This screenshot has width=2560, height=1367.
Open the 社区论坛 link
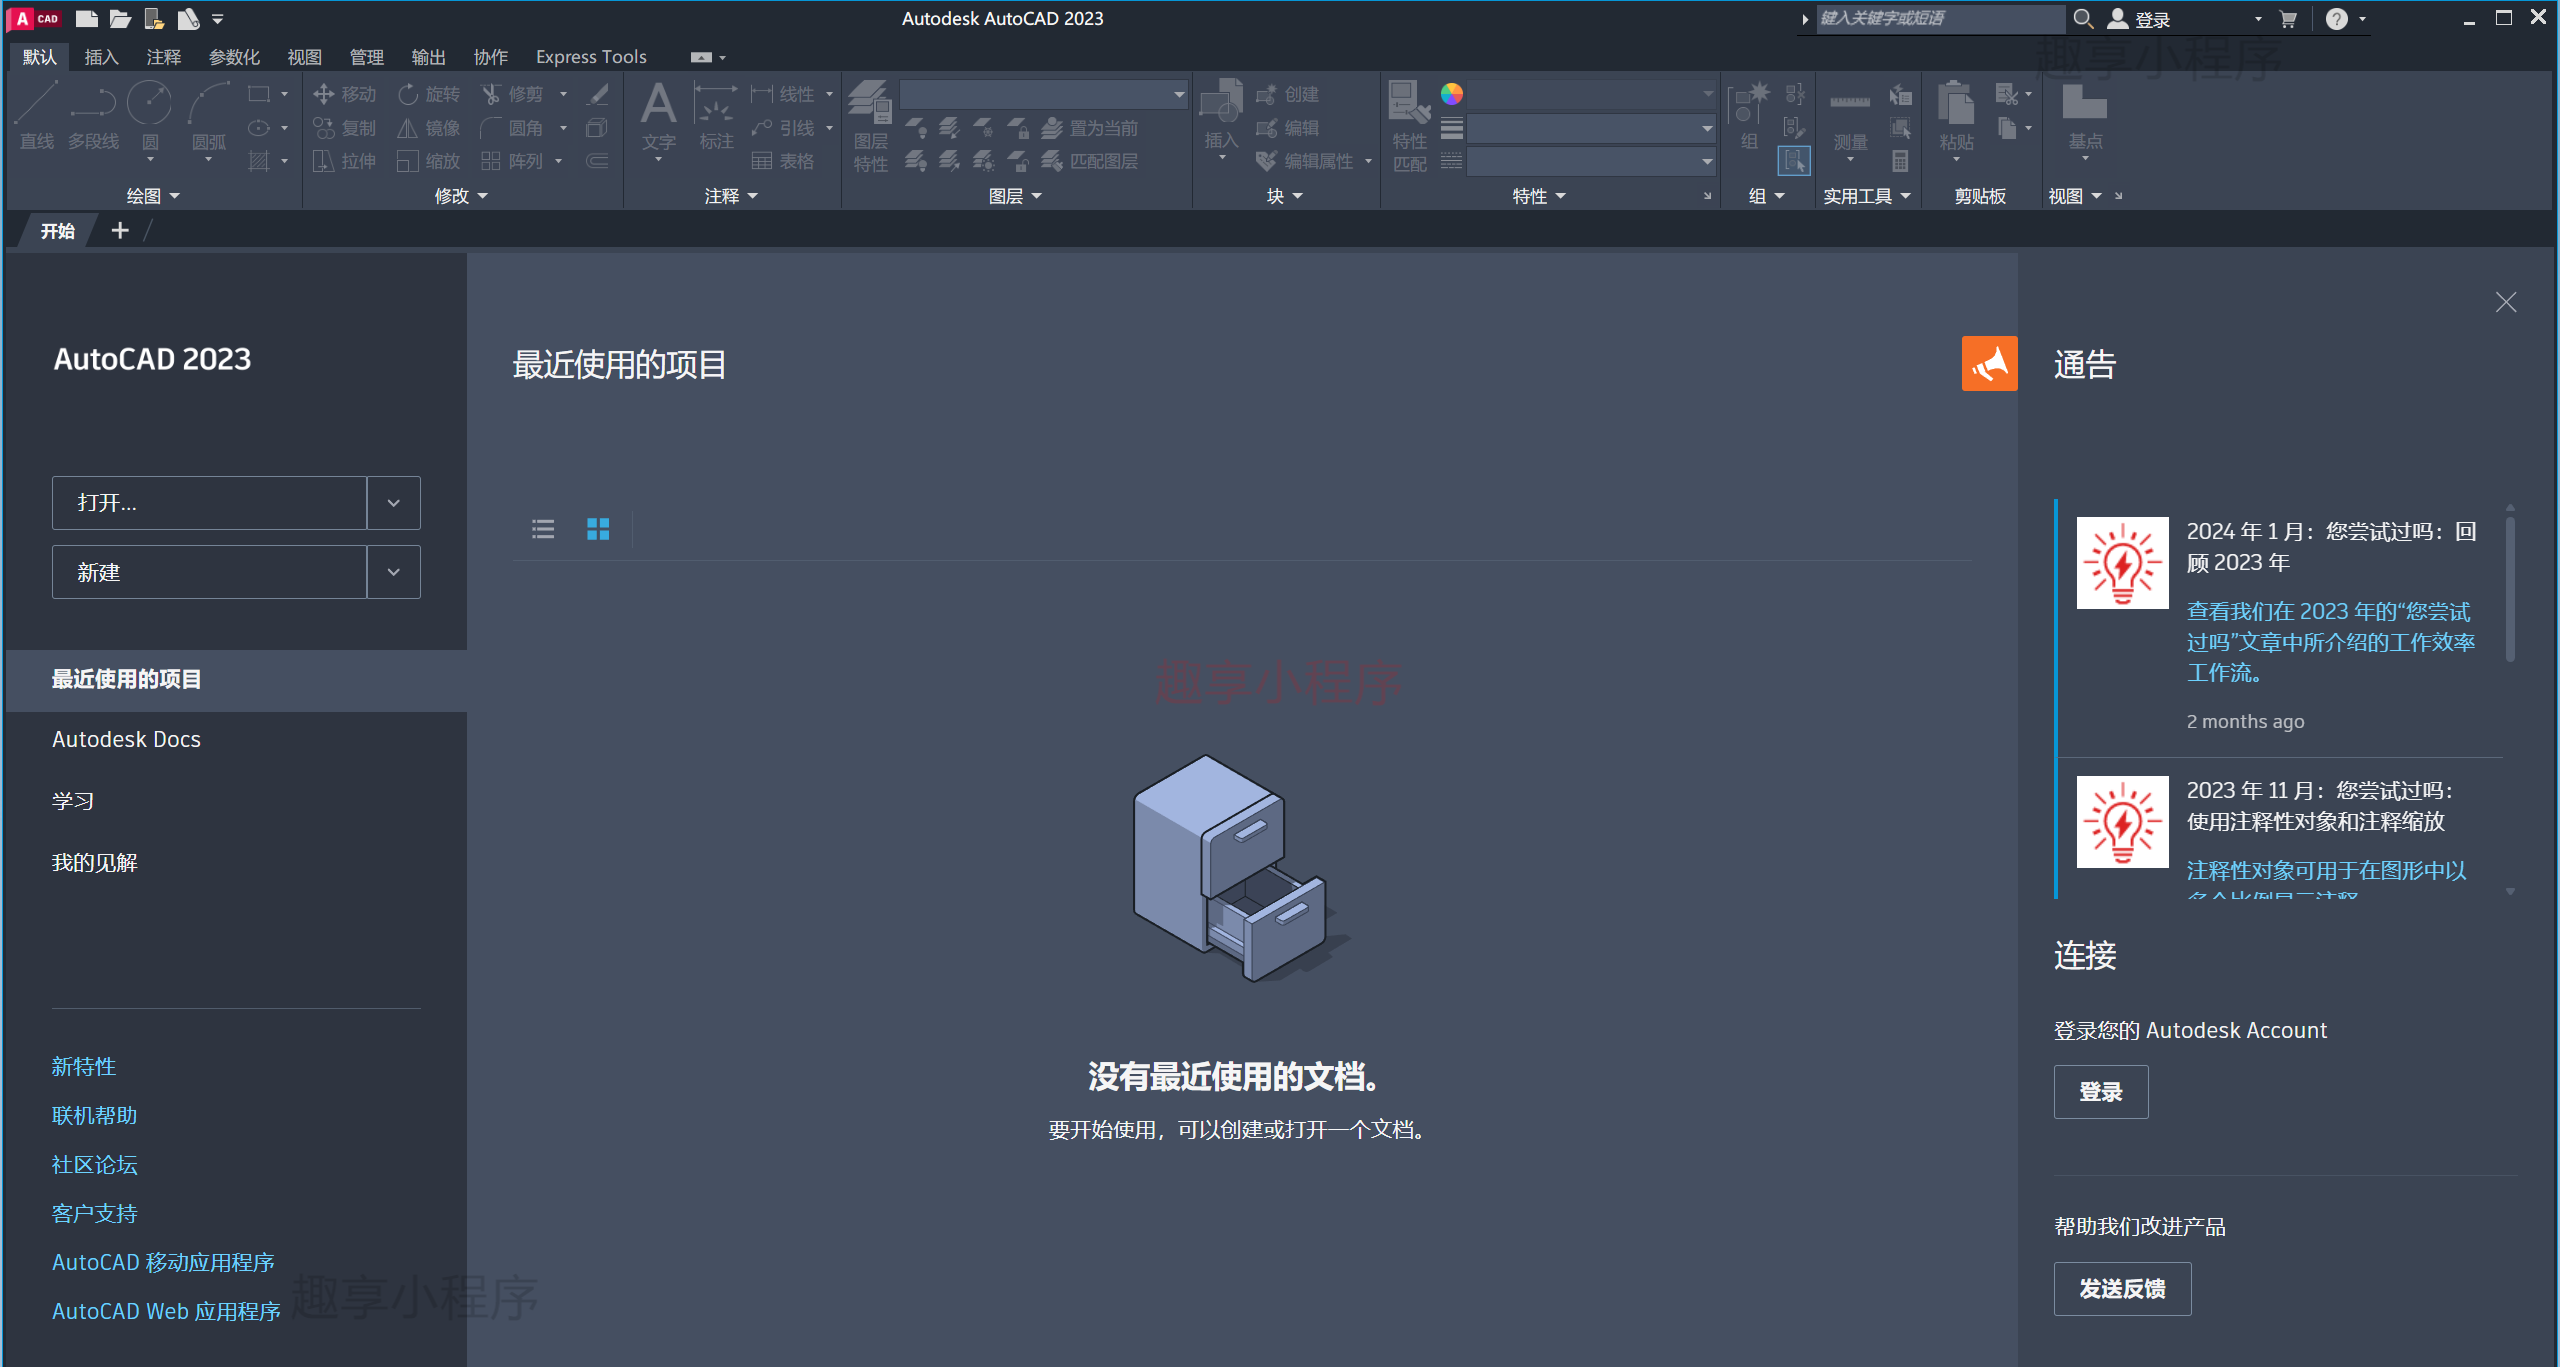[94, 1165]
